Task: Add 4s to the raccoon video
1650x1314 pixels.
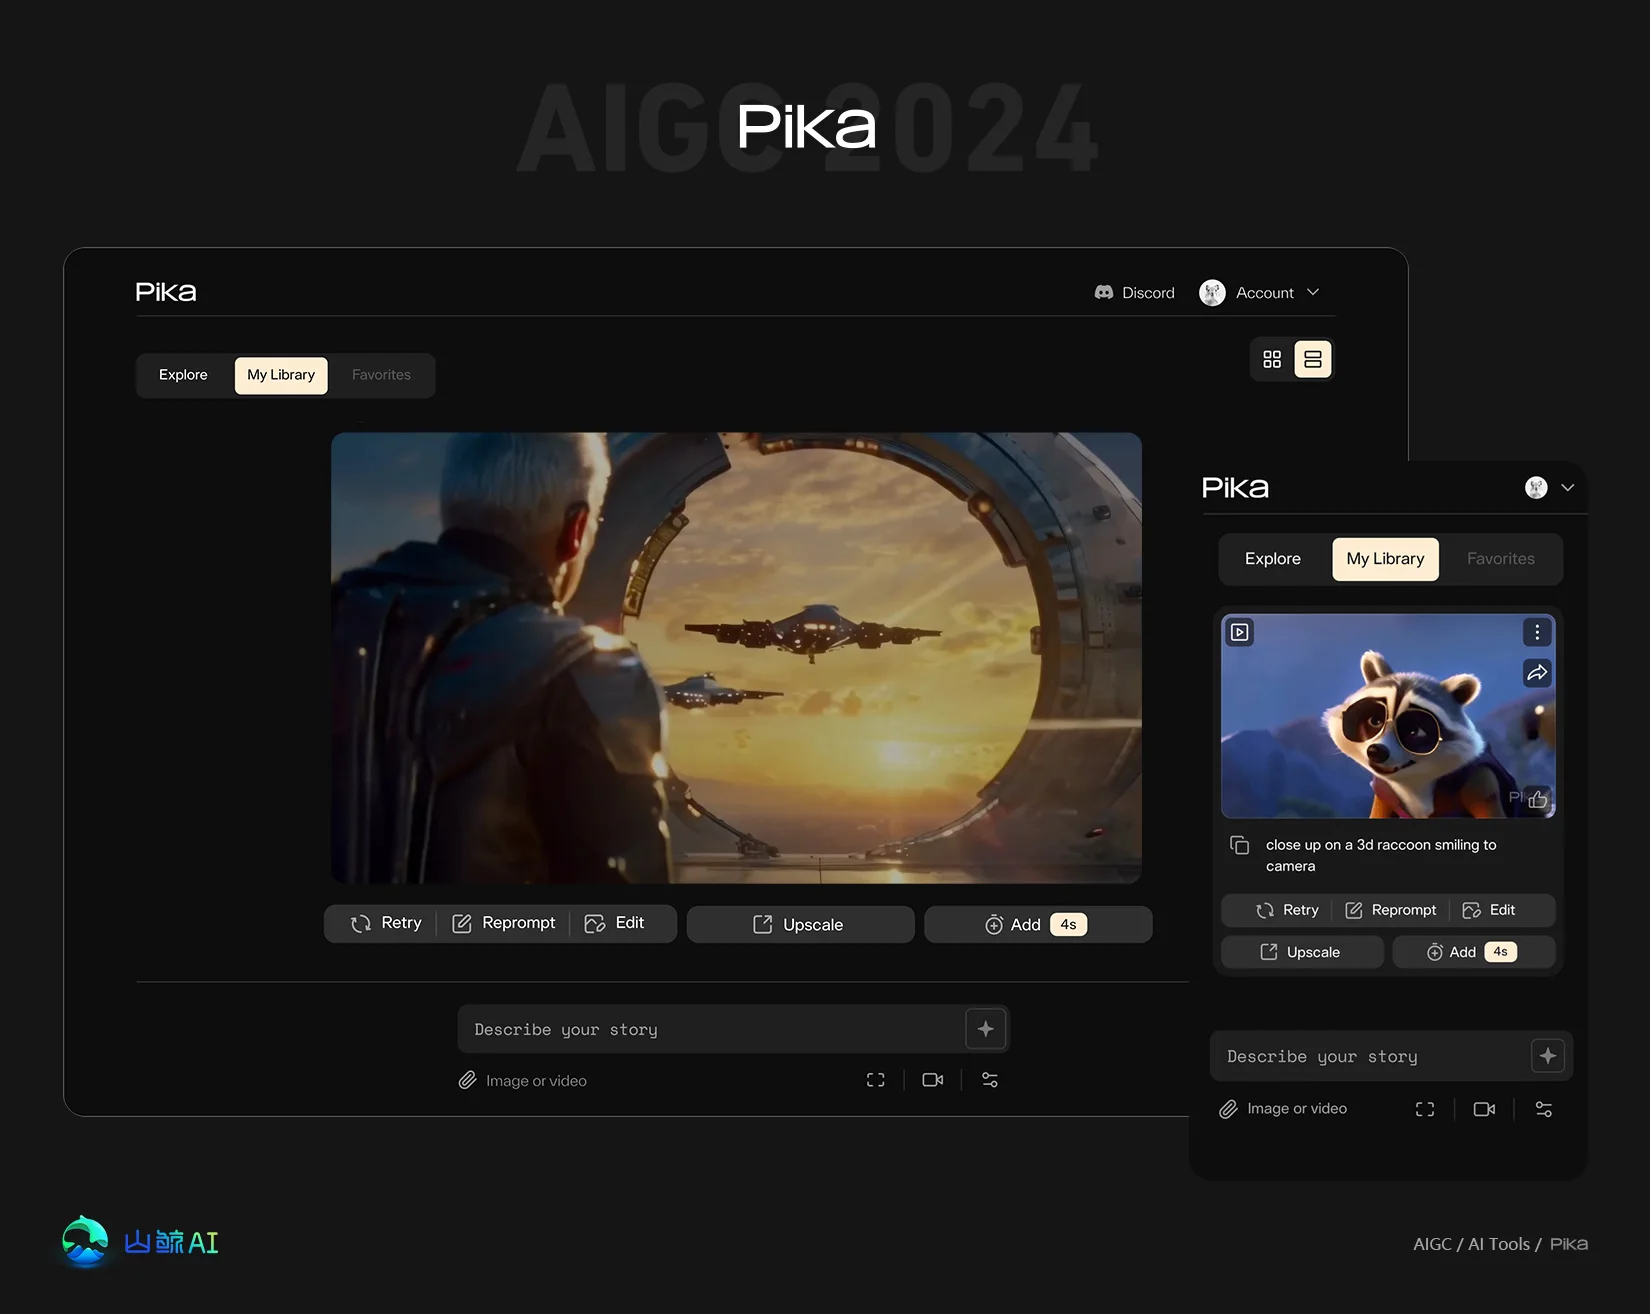Action: [x=1474, y=952]
